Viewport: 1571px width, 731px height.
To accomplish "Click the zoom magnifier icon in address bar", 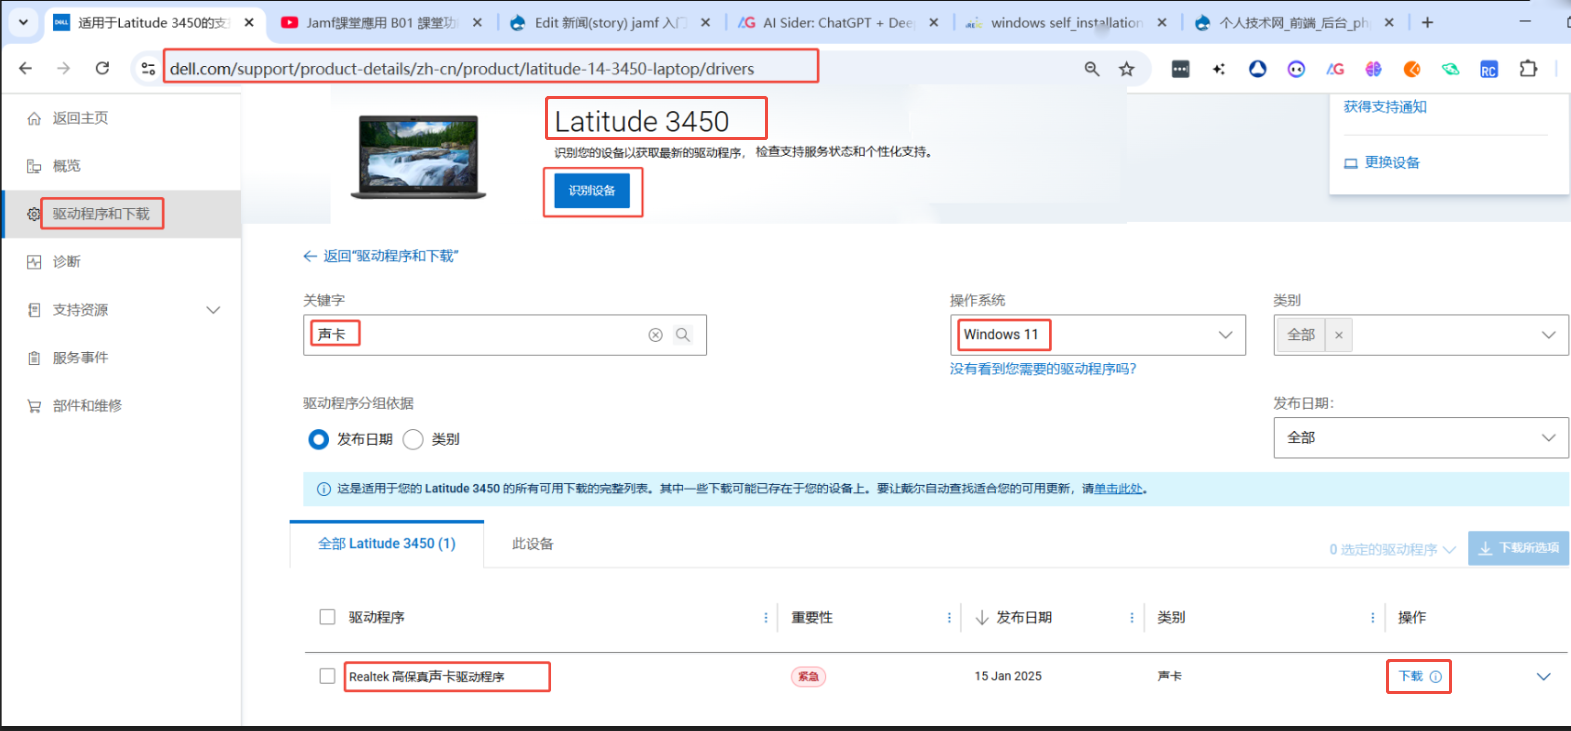I will (x=1092, y=69).
